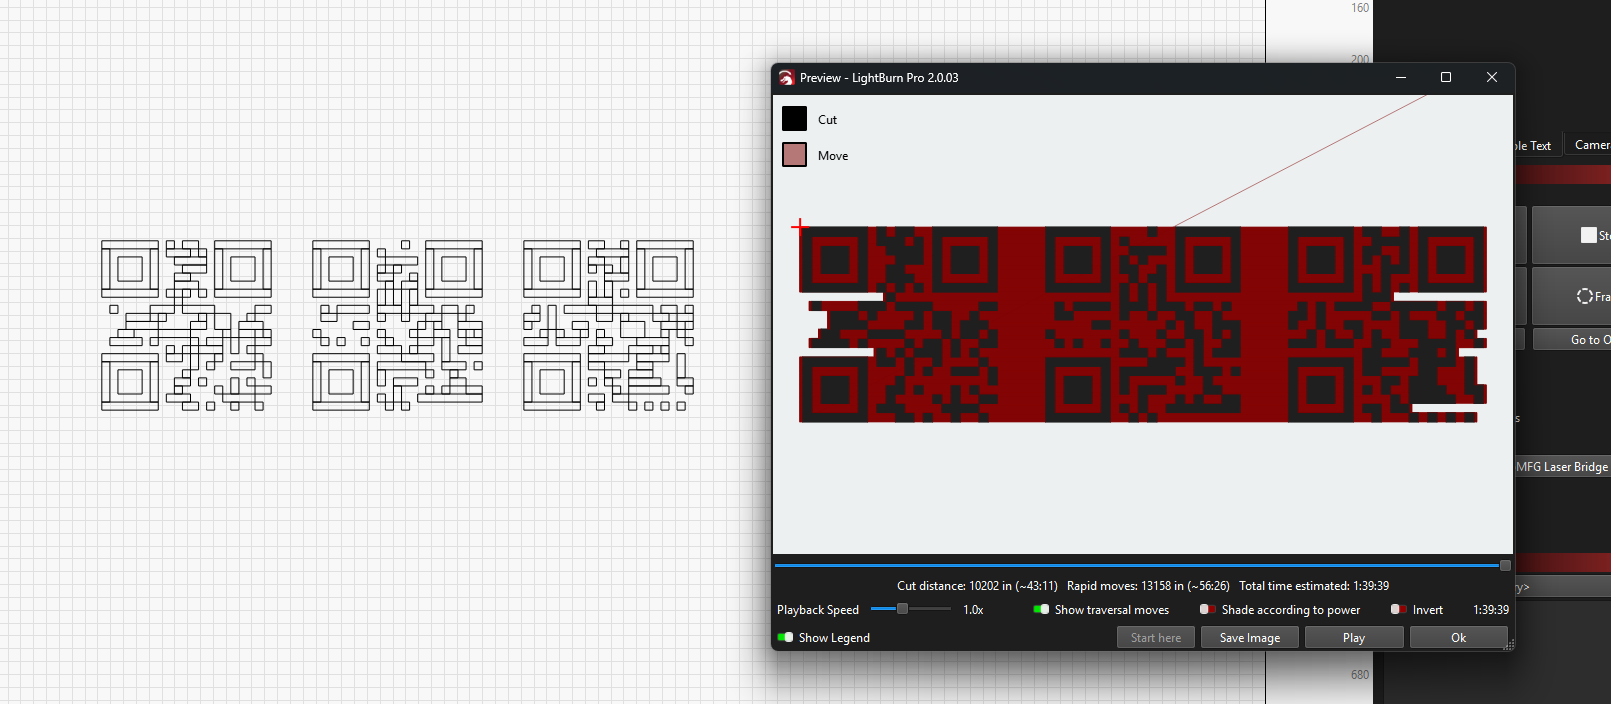Click the Total time estimated 1:39:39 text

coord(1314,586)
